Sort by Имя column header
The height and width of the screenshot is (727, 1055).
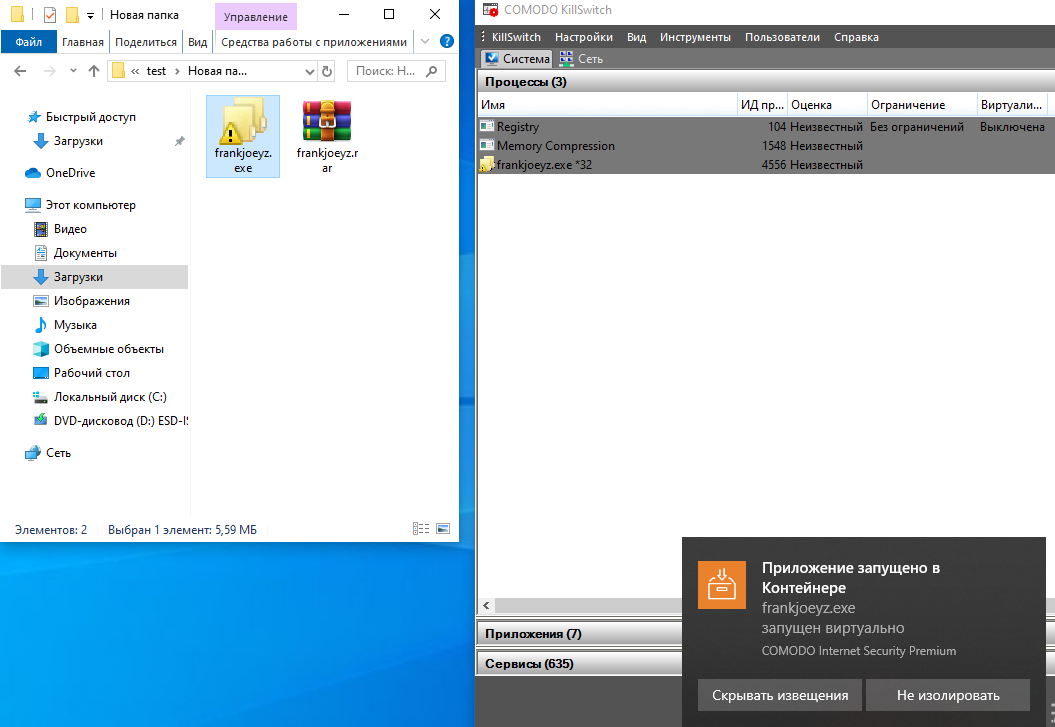click(x=608, y=105)
